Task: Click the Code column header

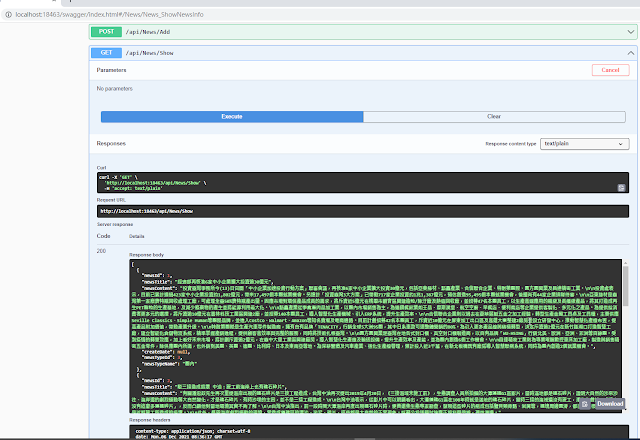Action: pyautogui.click(x=103, y=236)
